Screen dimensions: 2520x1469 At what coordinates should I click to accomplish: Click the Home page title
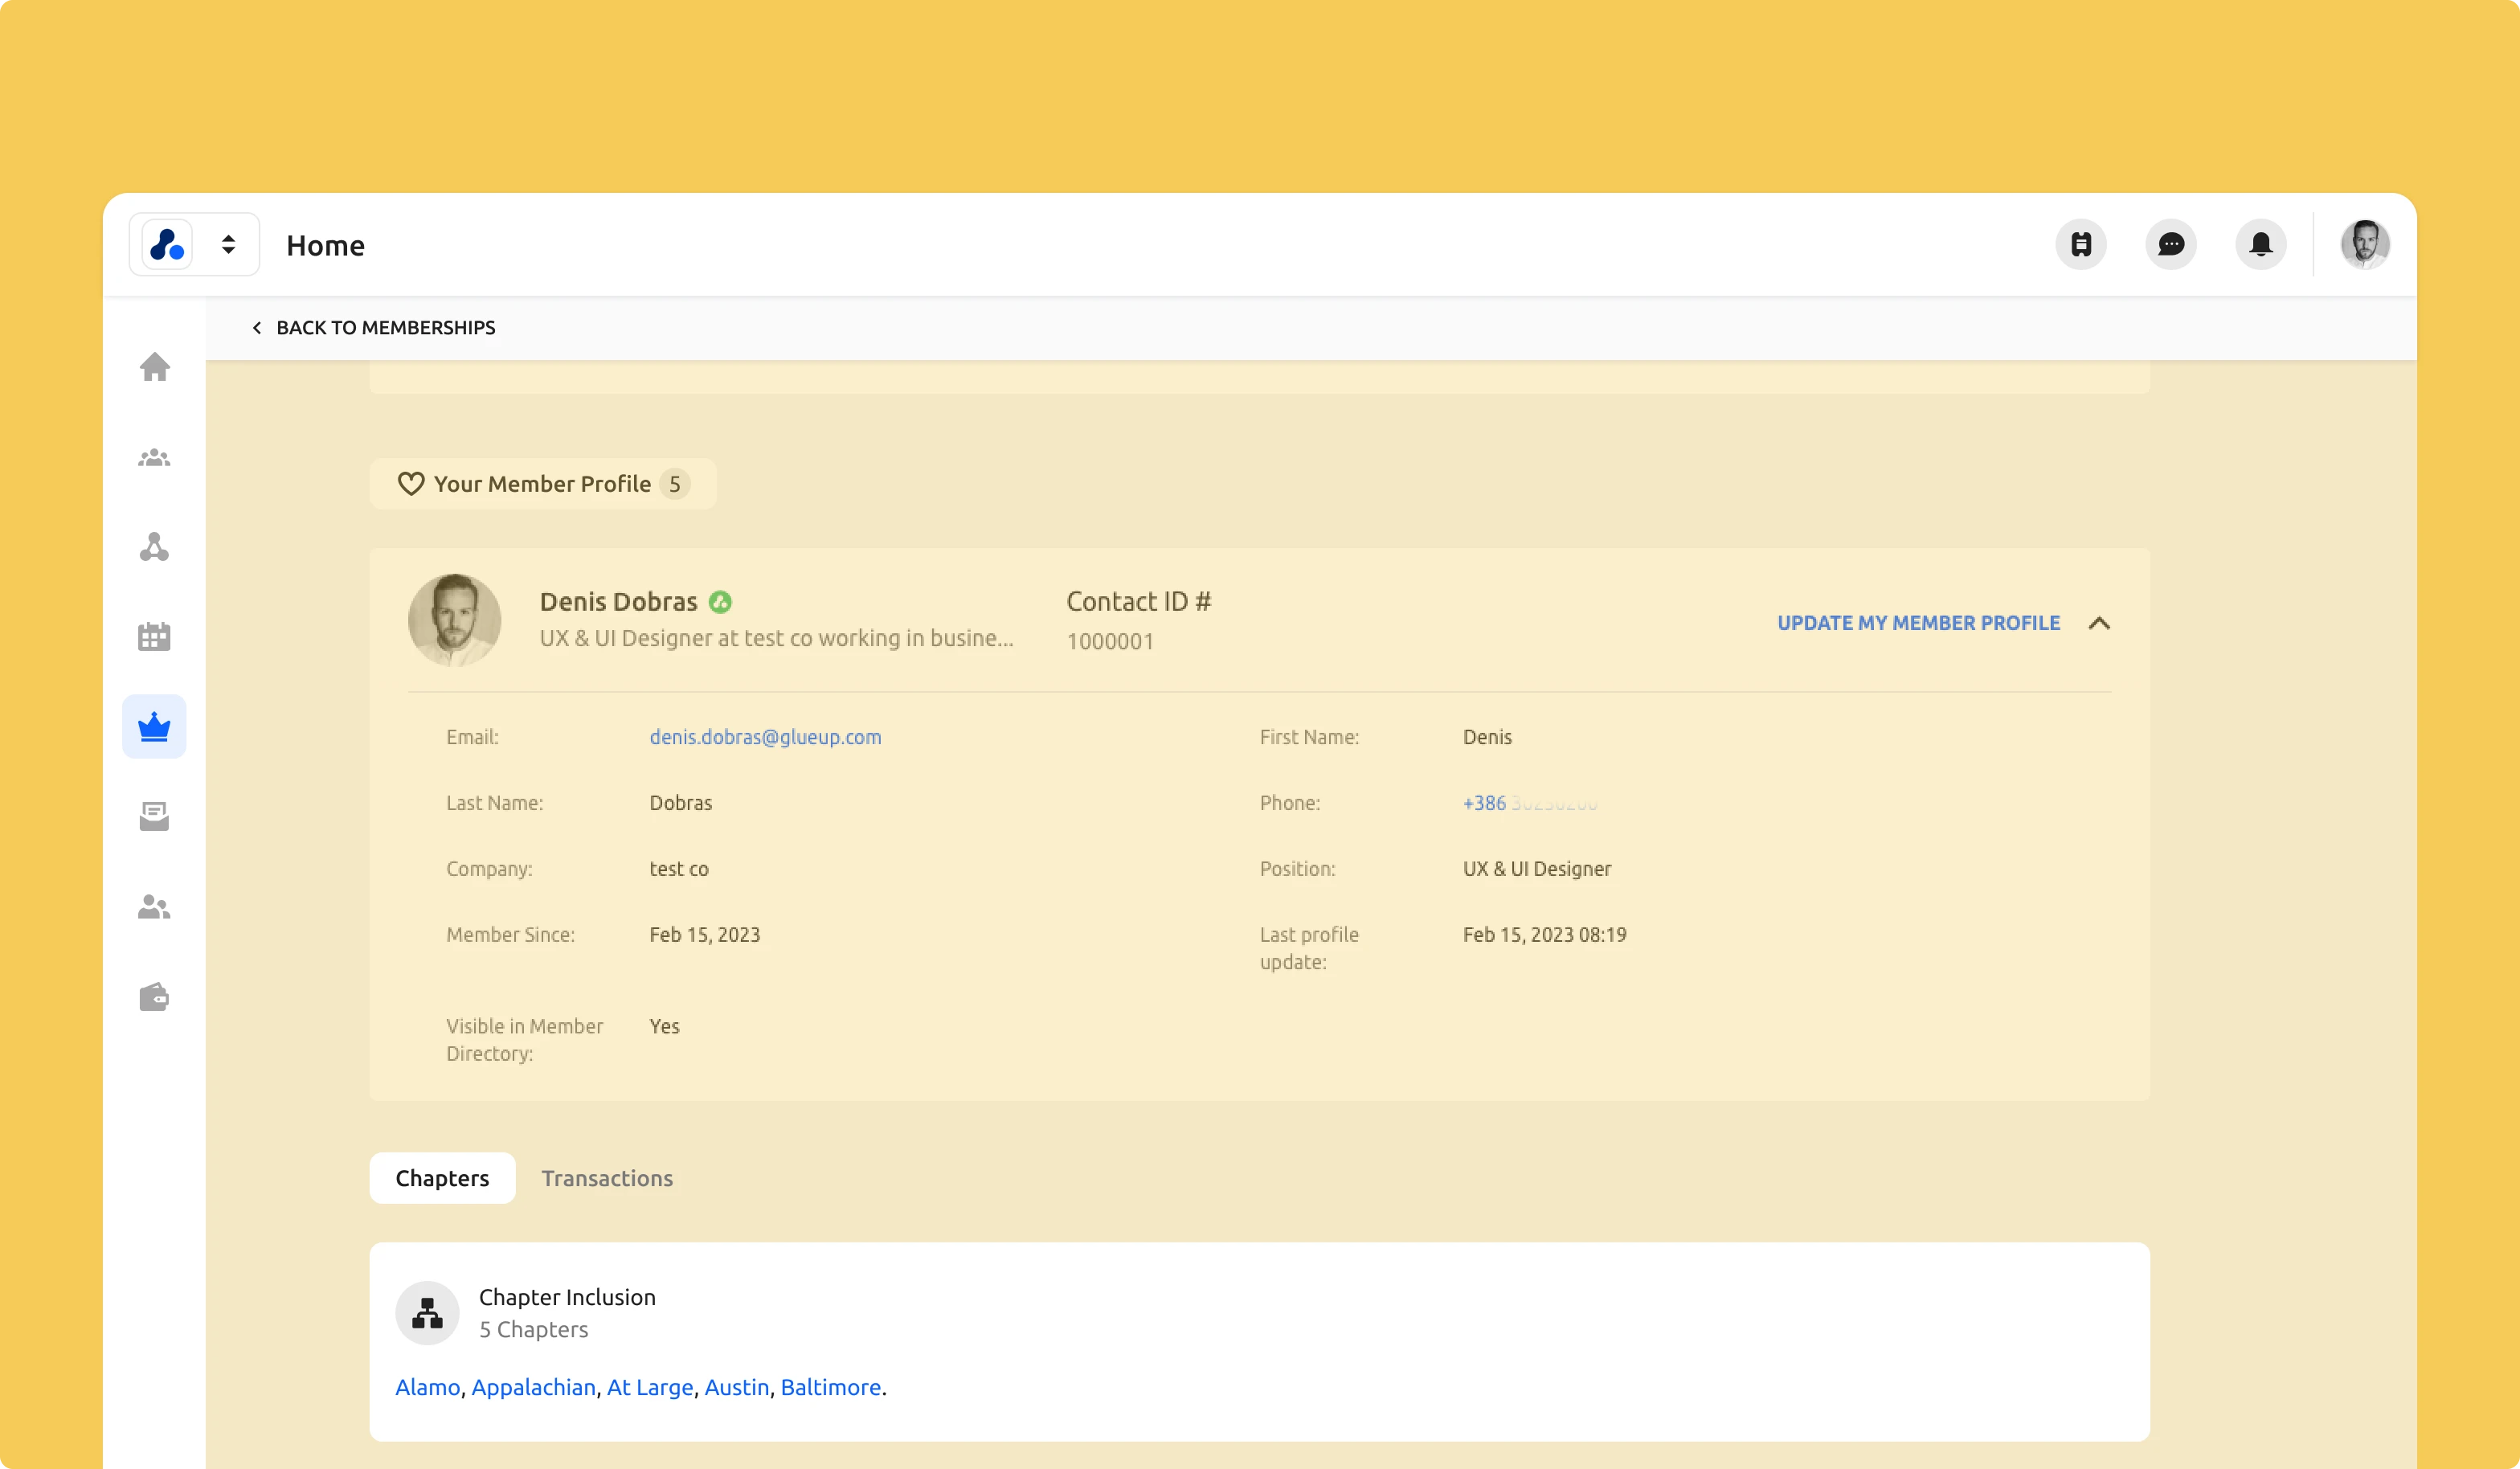[x=325, y=245]
